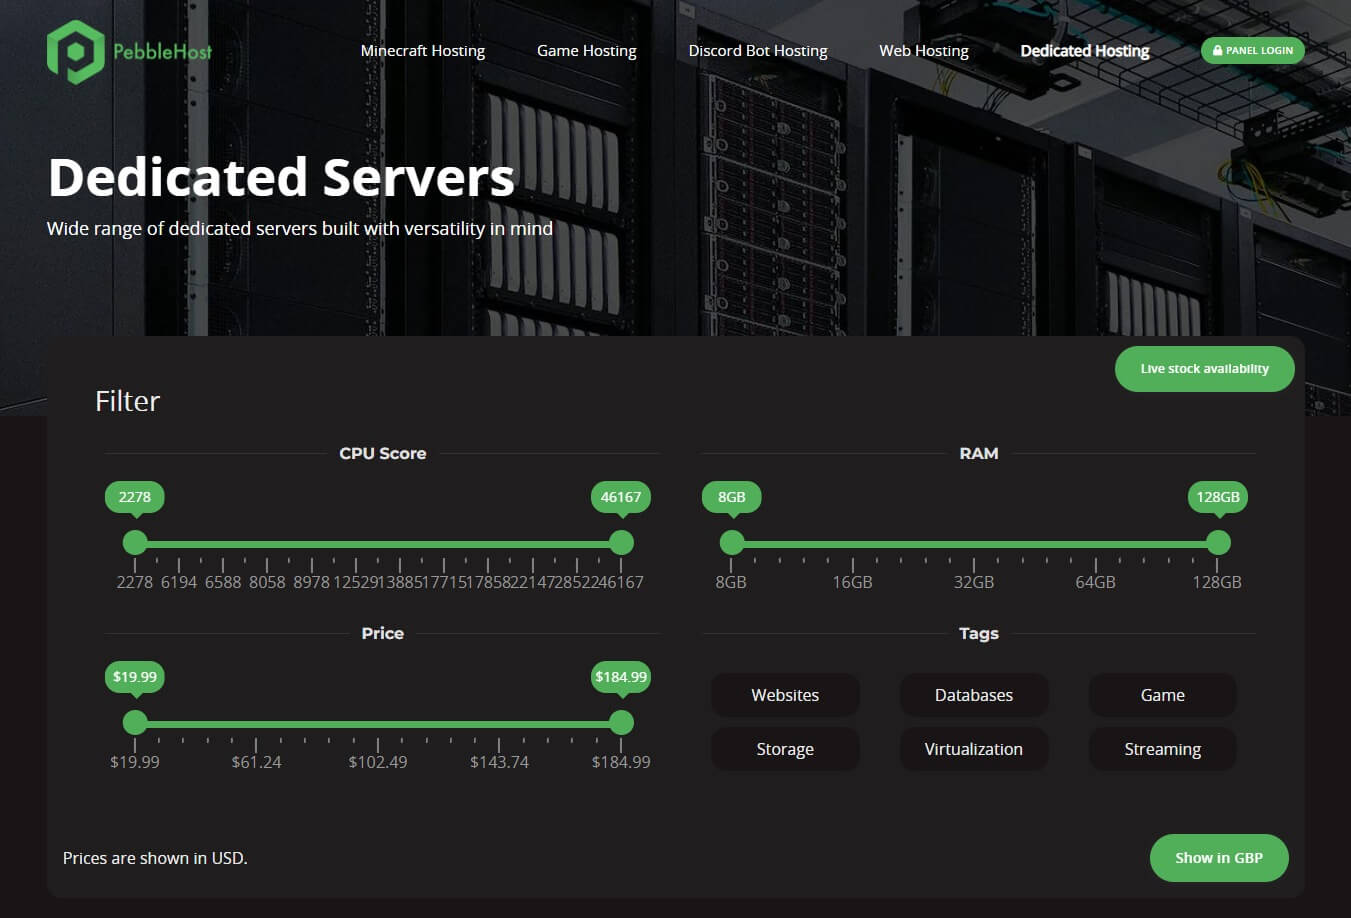Toggle the Websites tag filter

coord(785,695)
